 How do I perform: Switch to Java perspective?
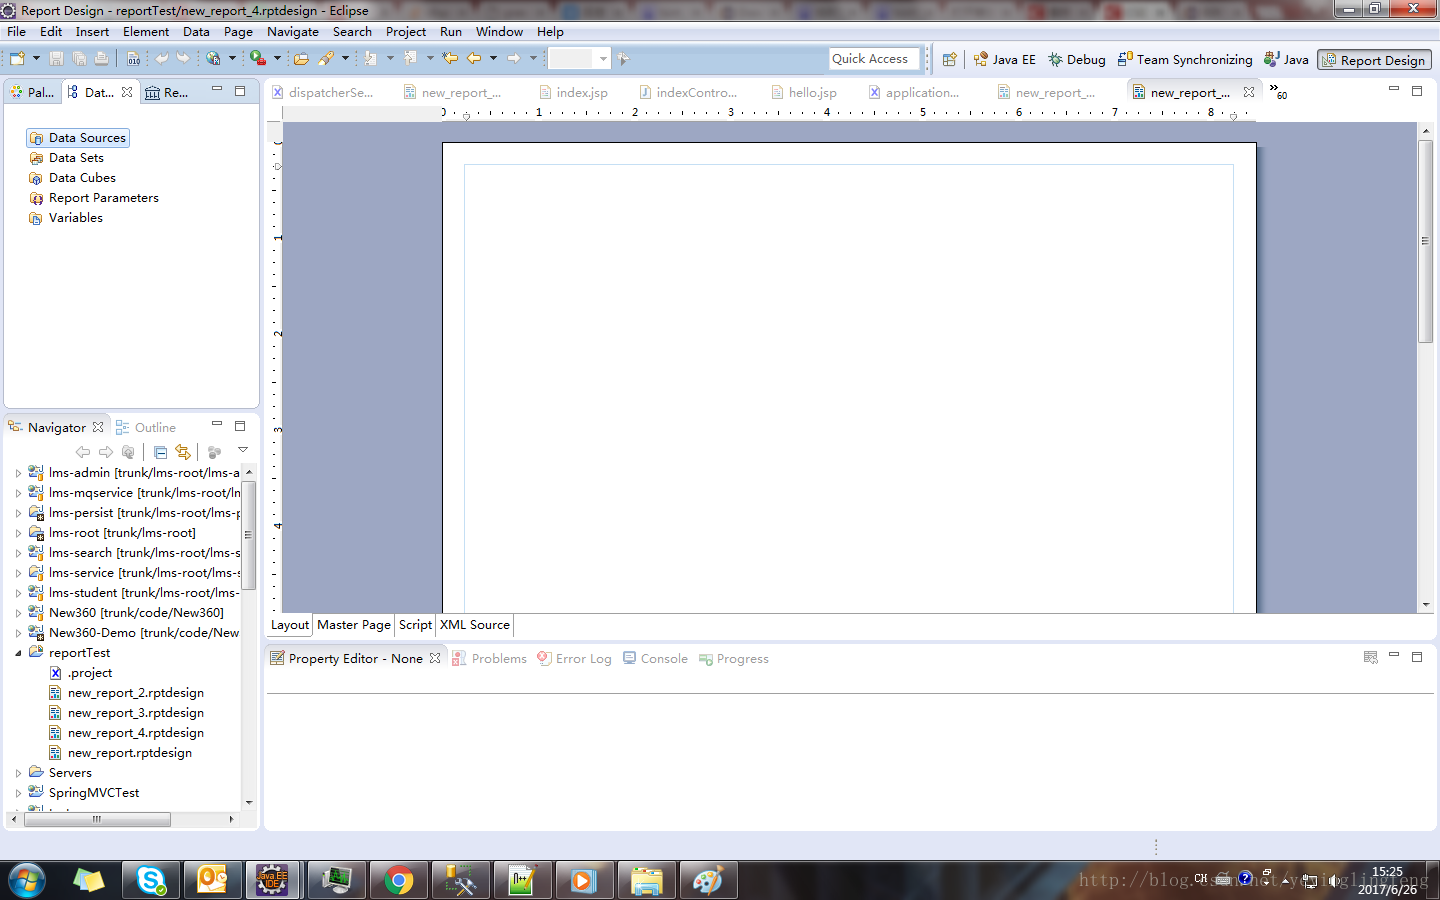1286,59
